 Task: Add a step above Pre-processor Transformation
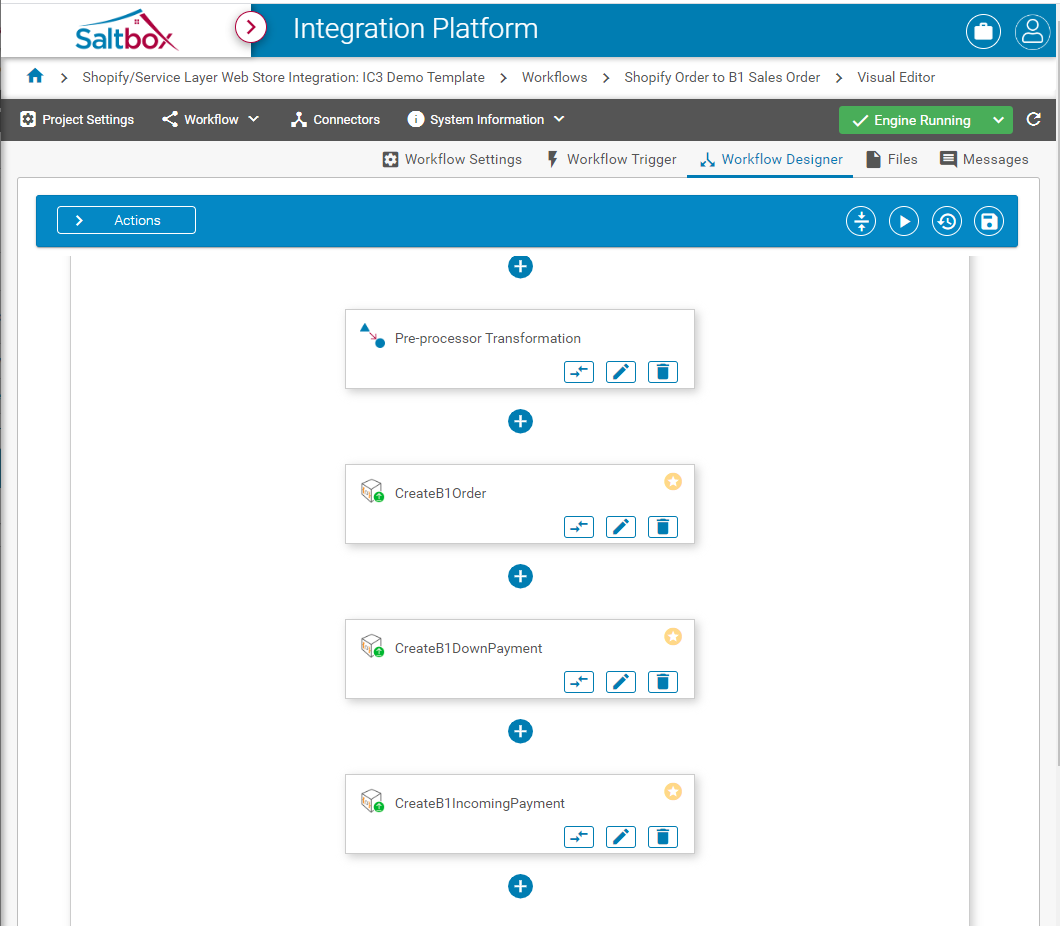520,266
